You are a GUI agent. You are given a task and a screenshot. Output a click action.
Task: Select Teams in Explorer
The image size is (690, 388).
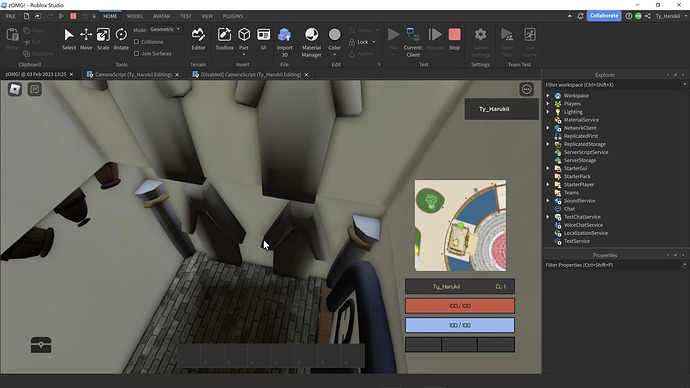571,193
